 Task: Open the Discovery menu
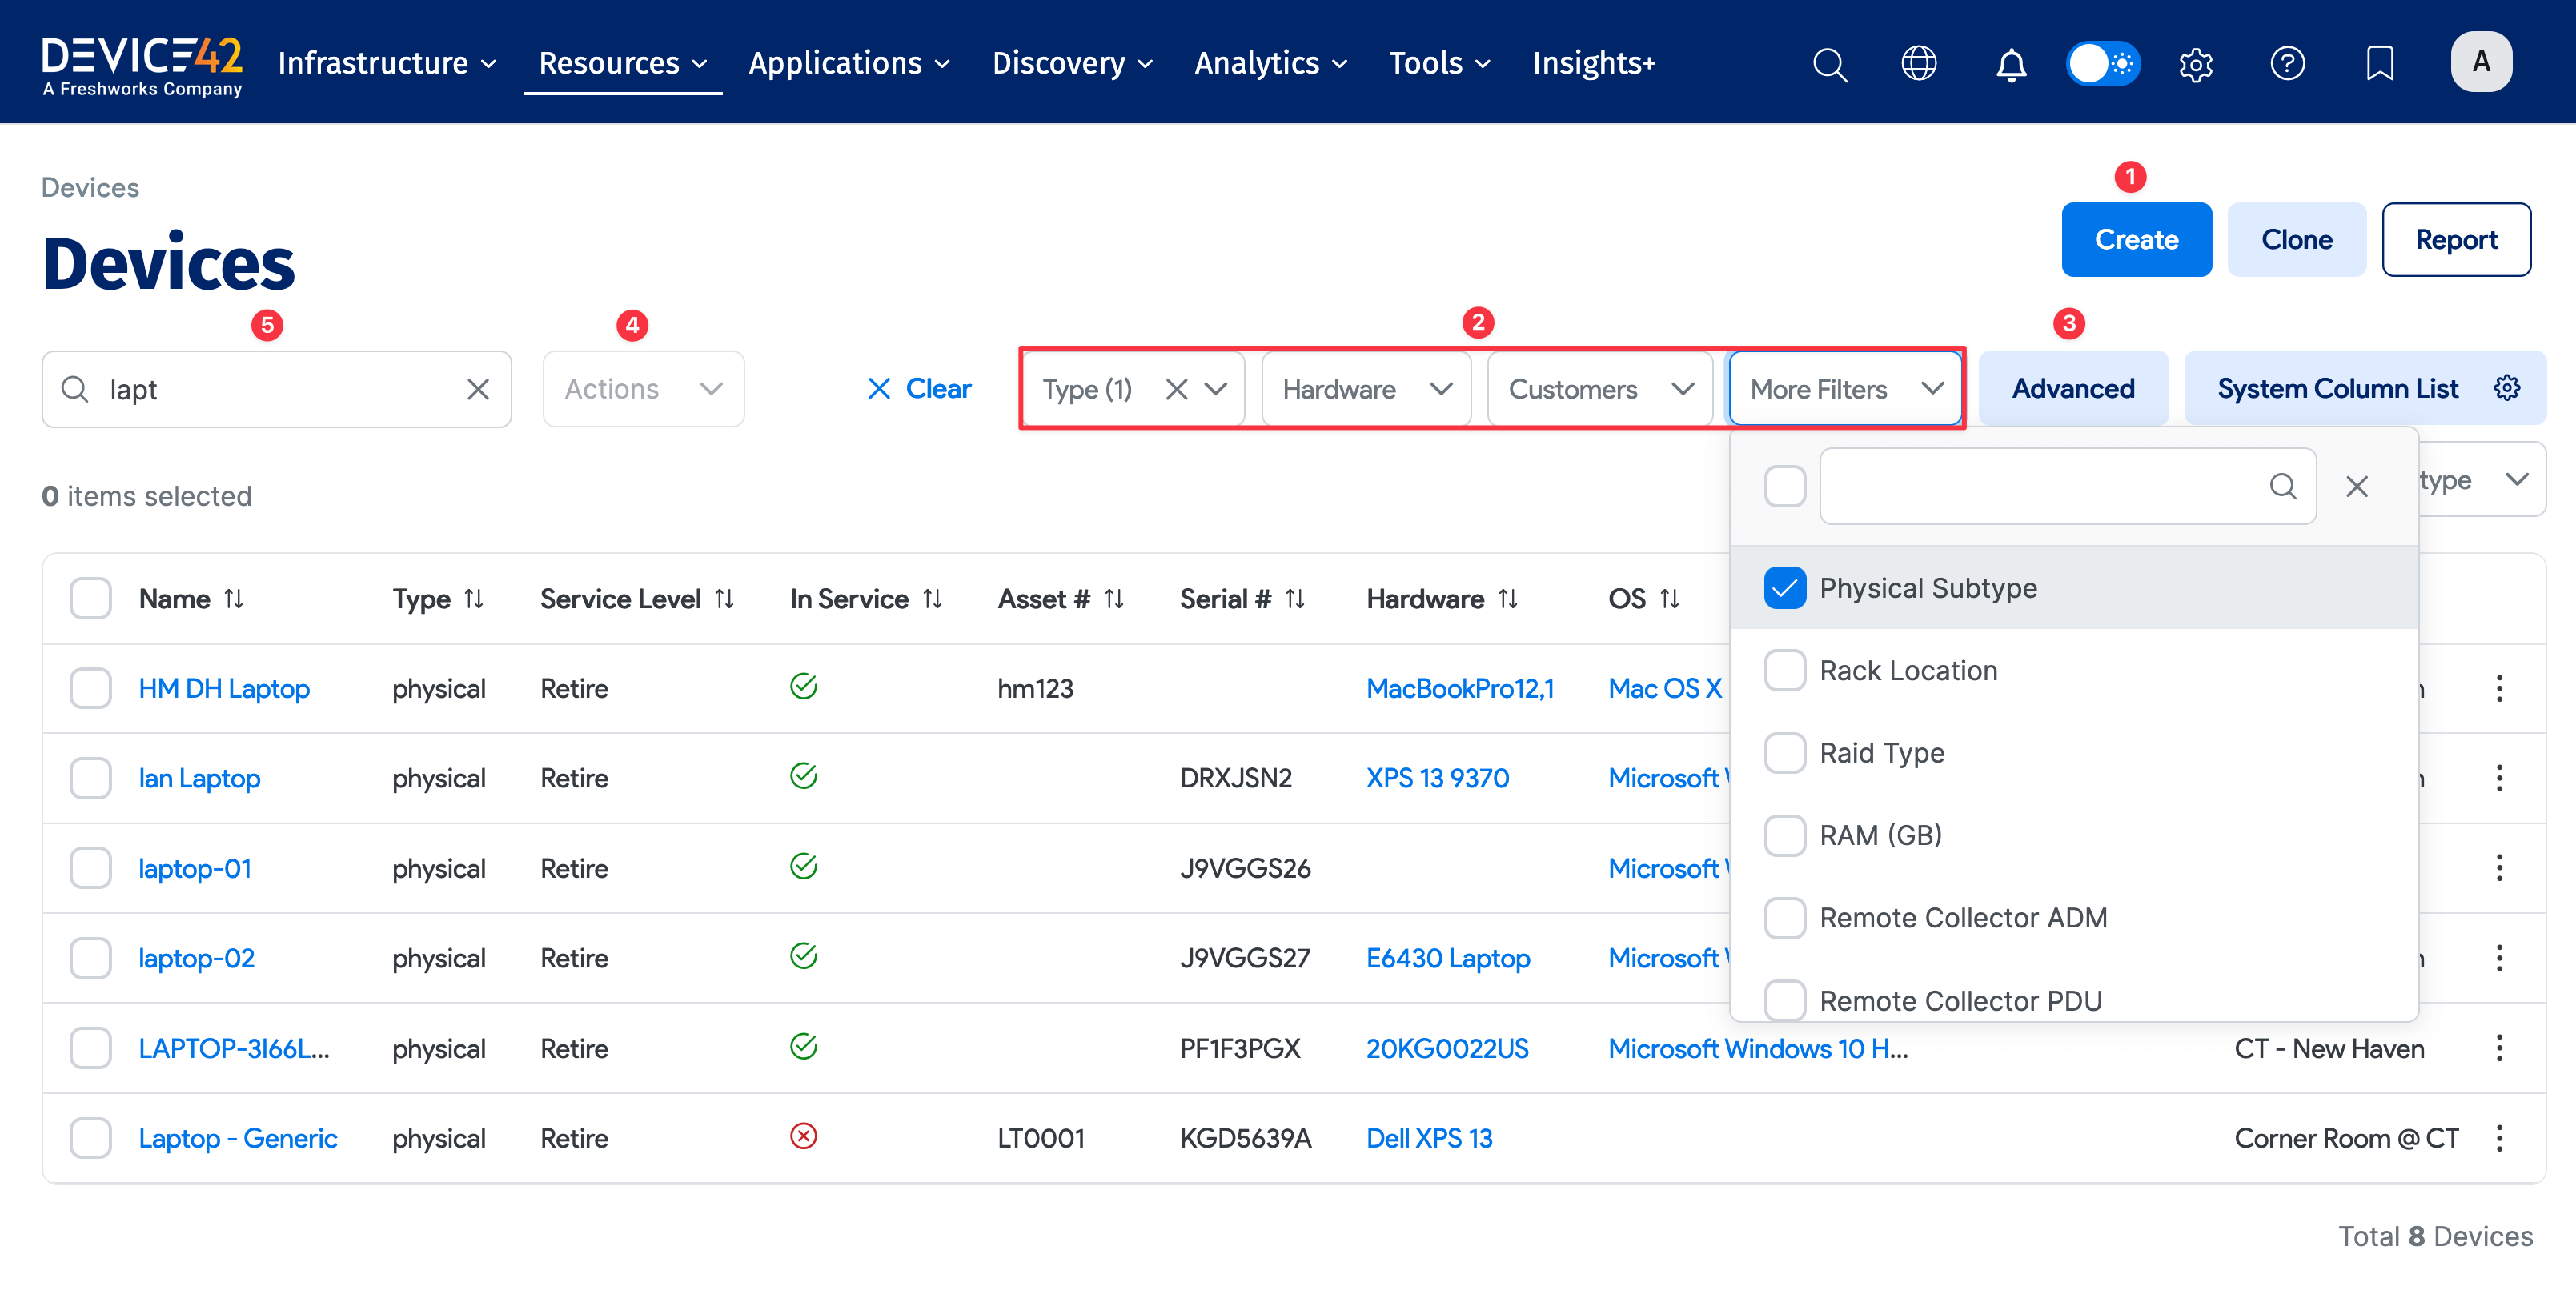(x=1071, y=62)
